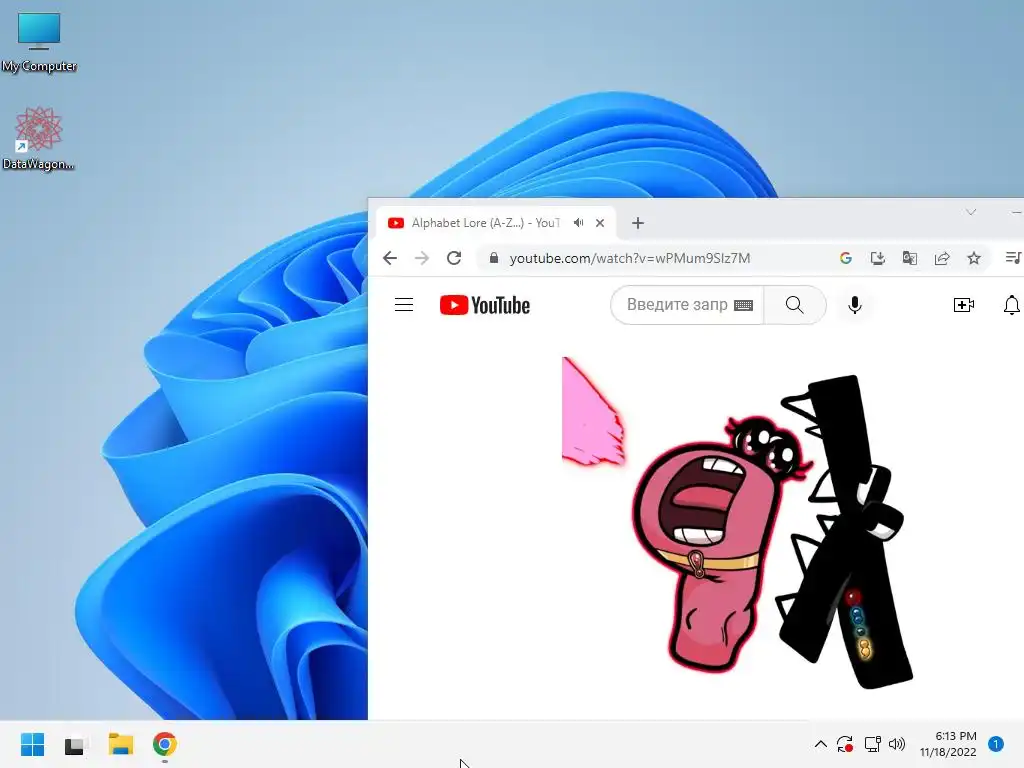This screenshot has height=768, width=1024.
Task: Click the sync status tray icon
Action: point(845,744)
